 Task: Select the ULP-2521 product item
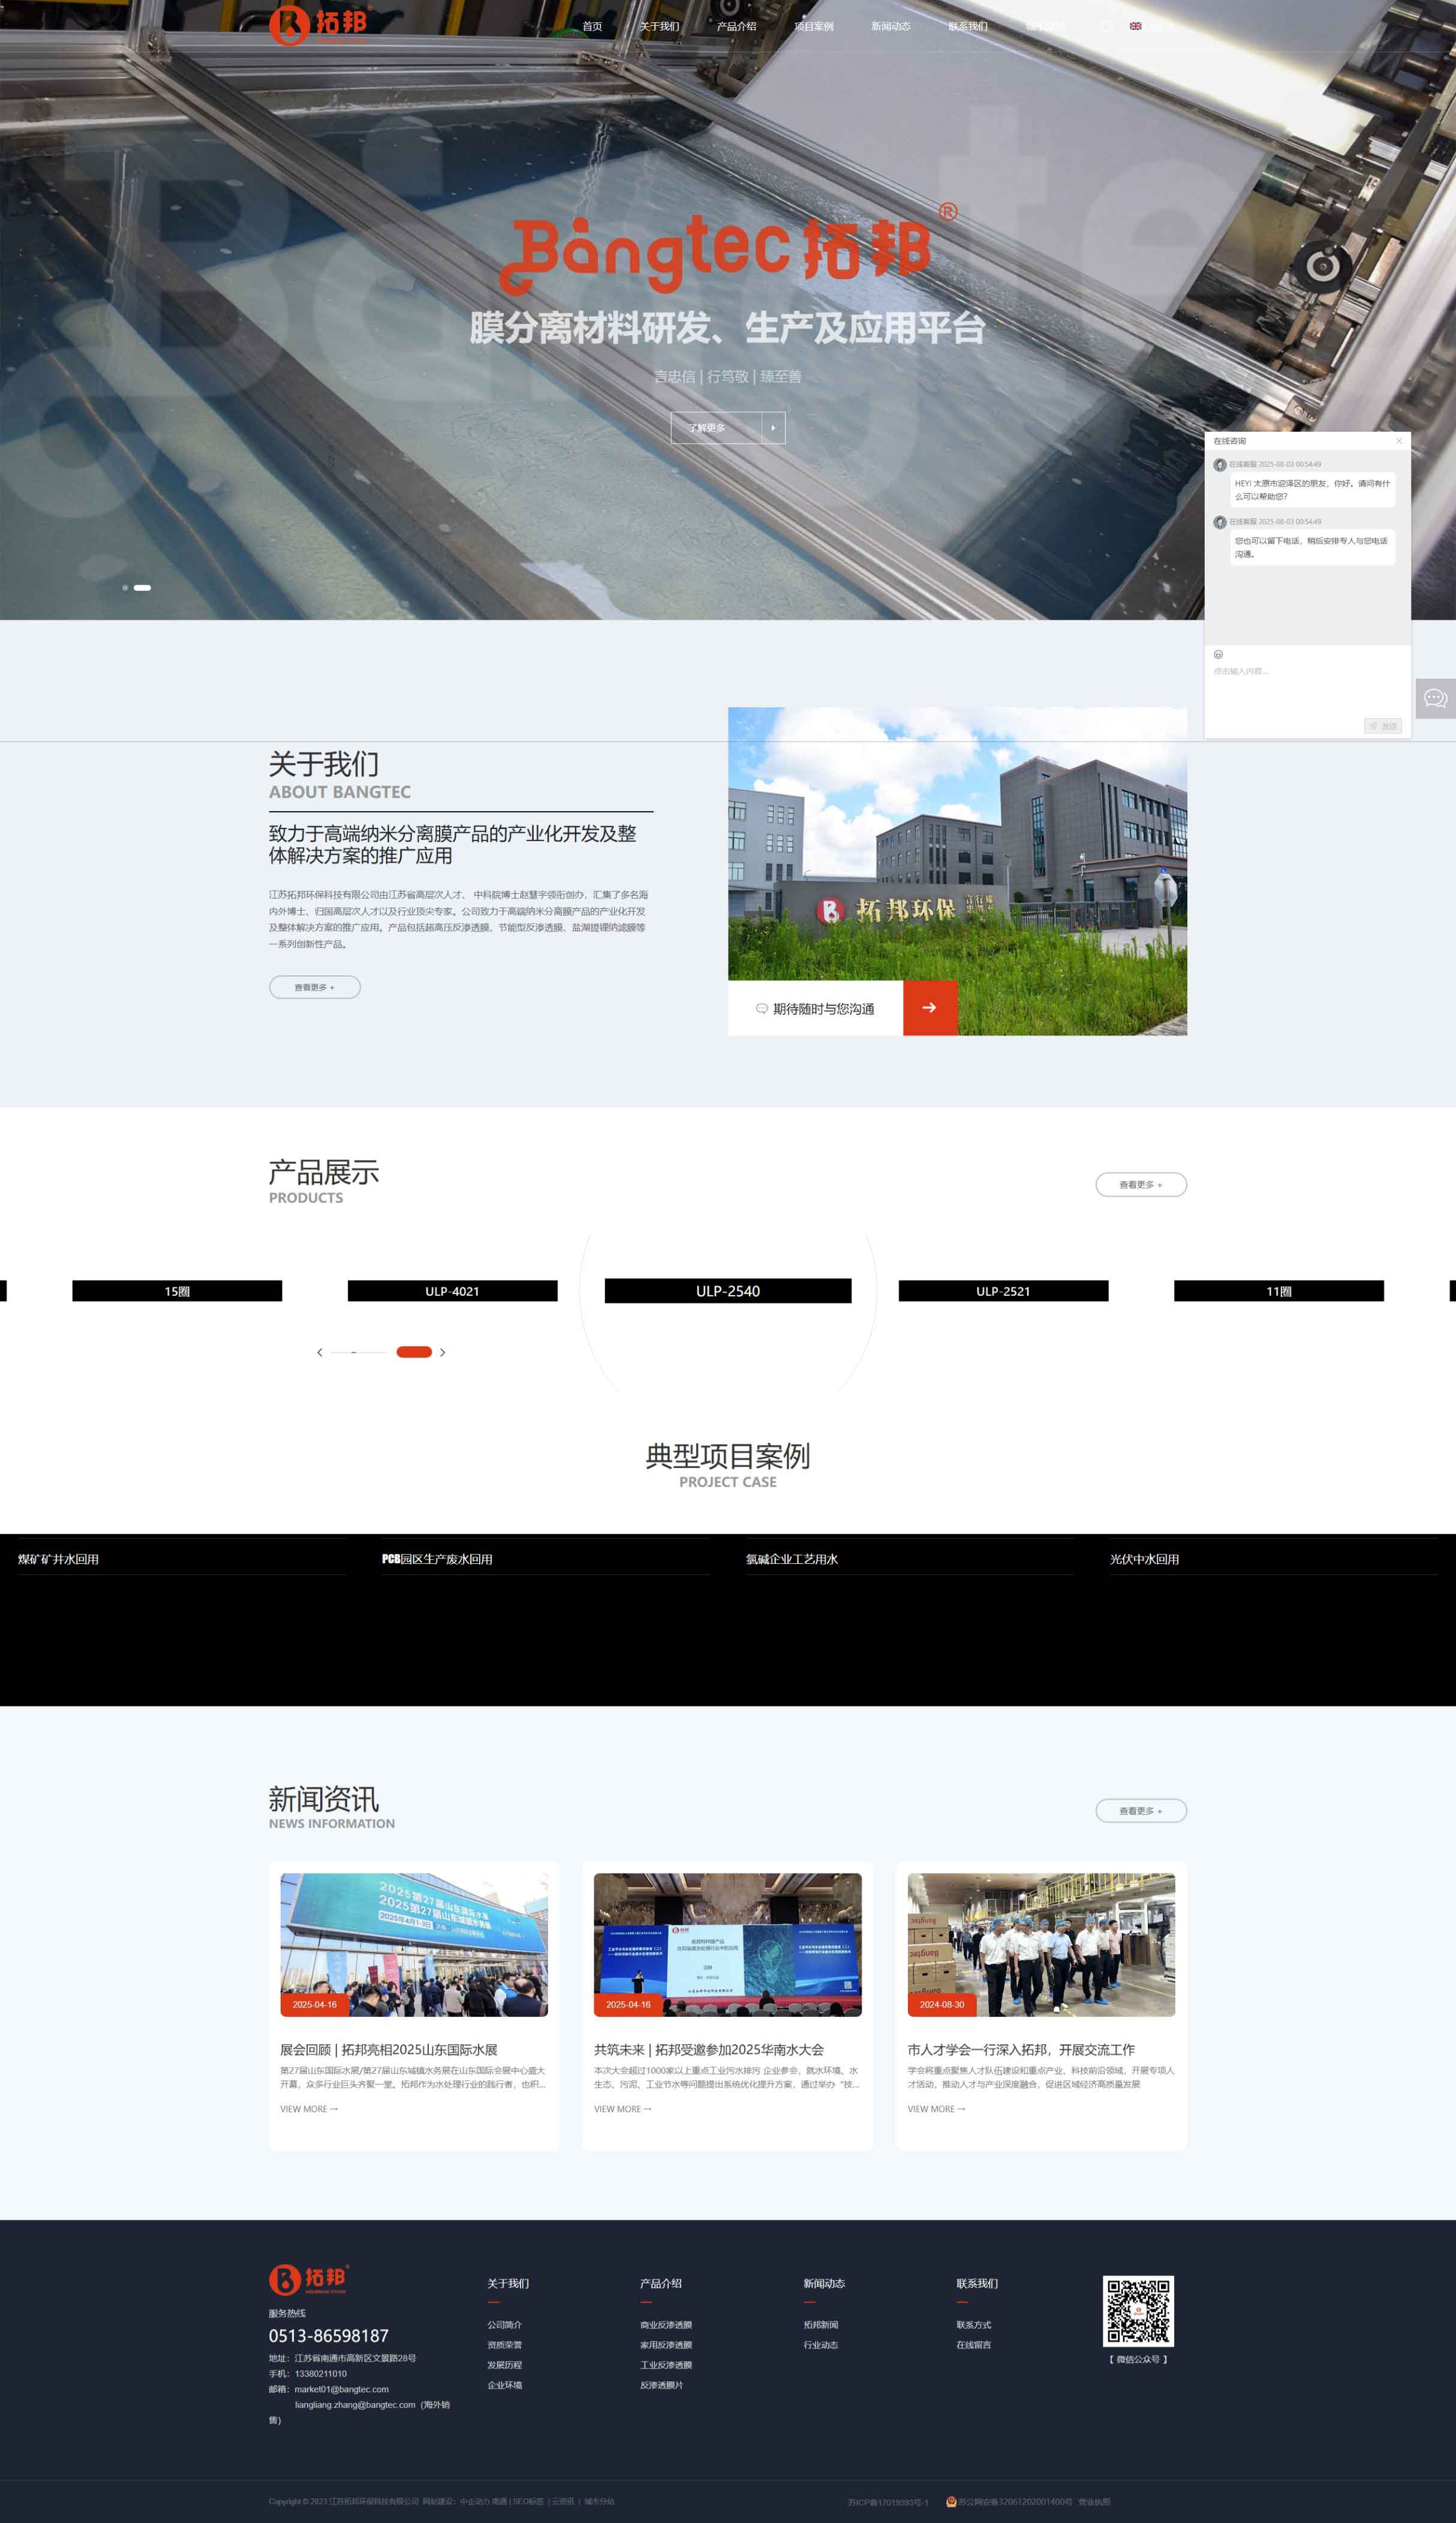[1003, 1291]
